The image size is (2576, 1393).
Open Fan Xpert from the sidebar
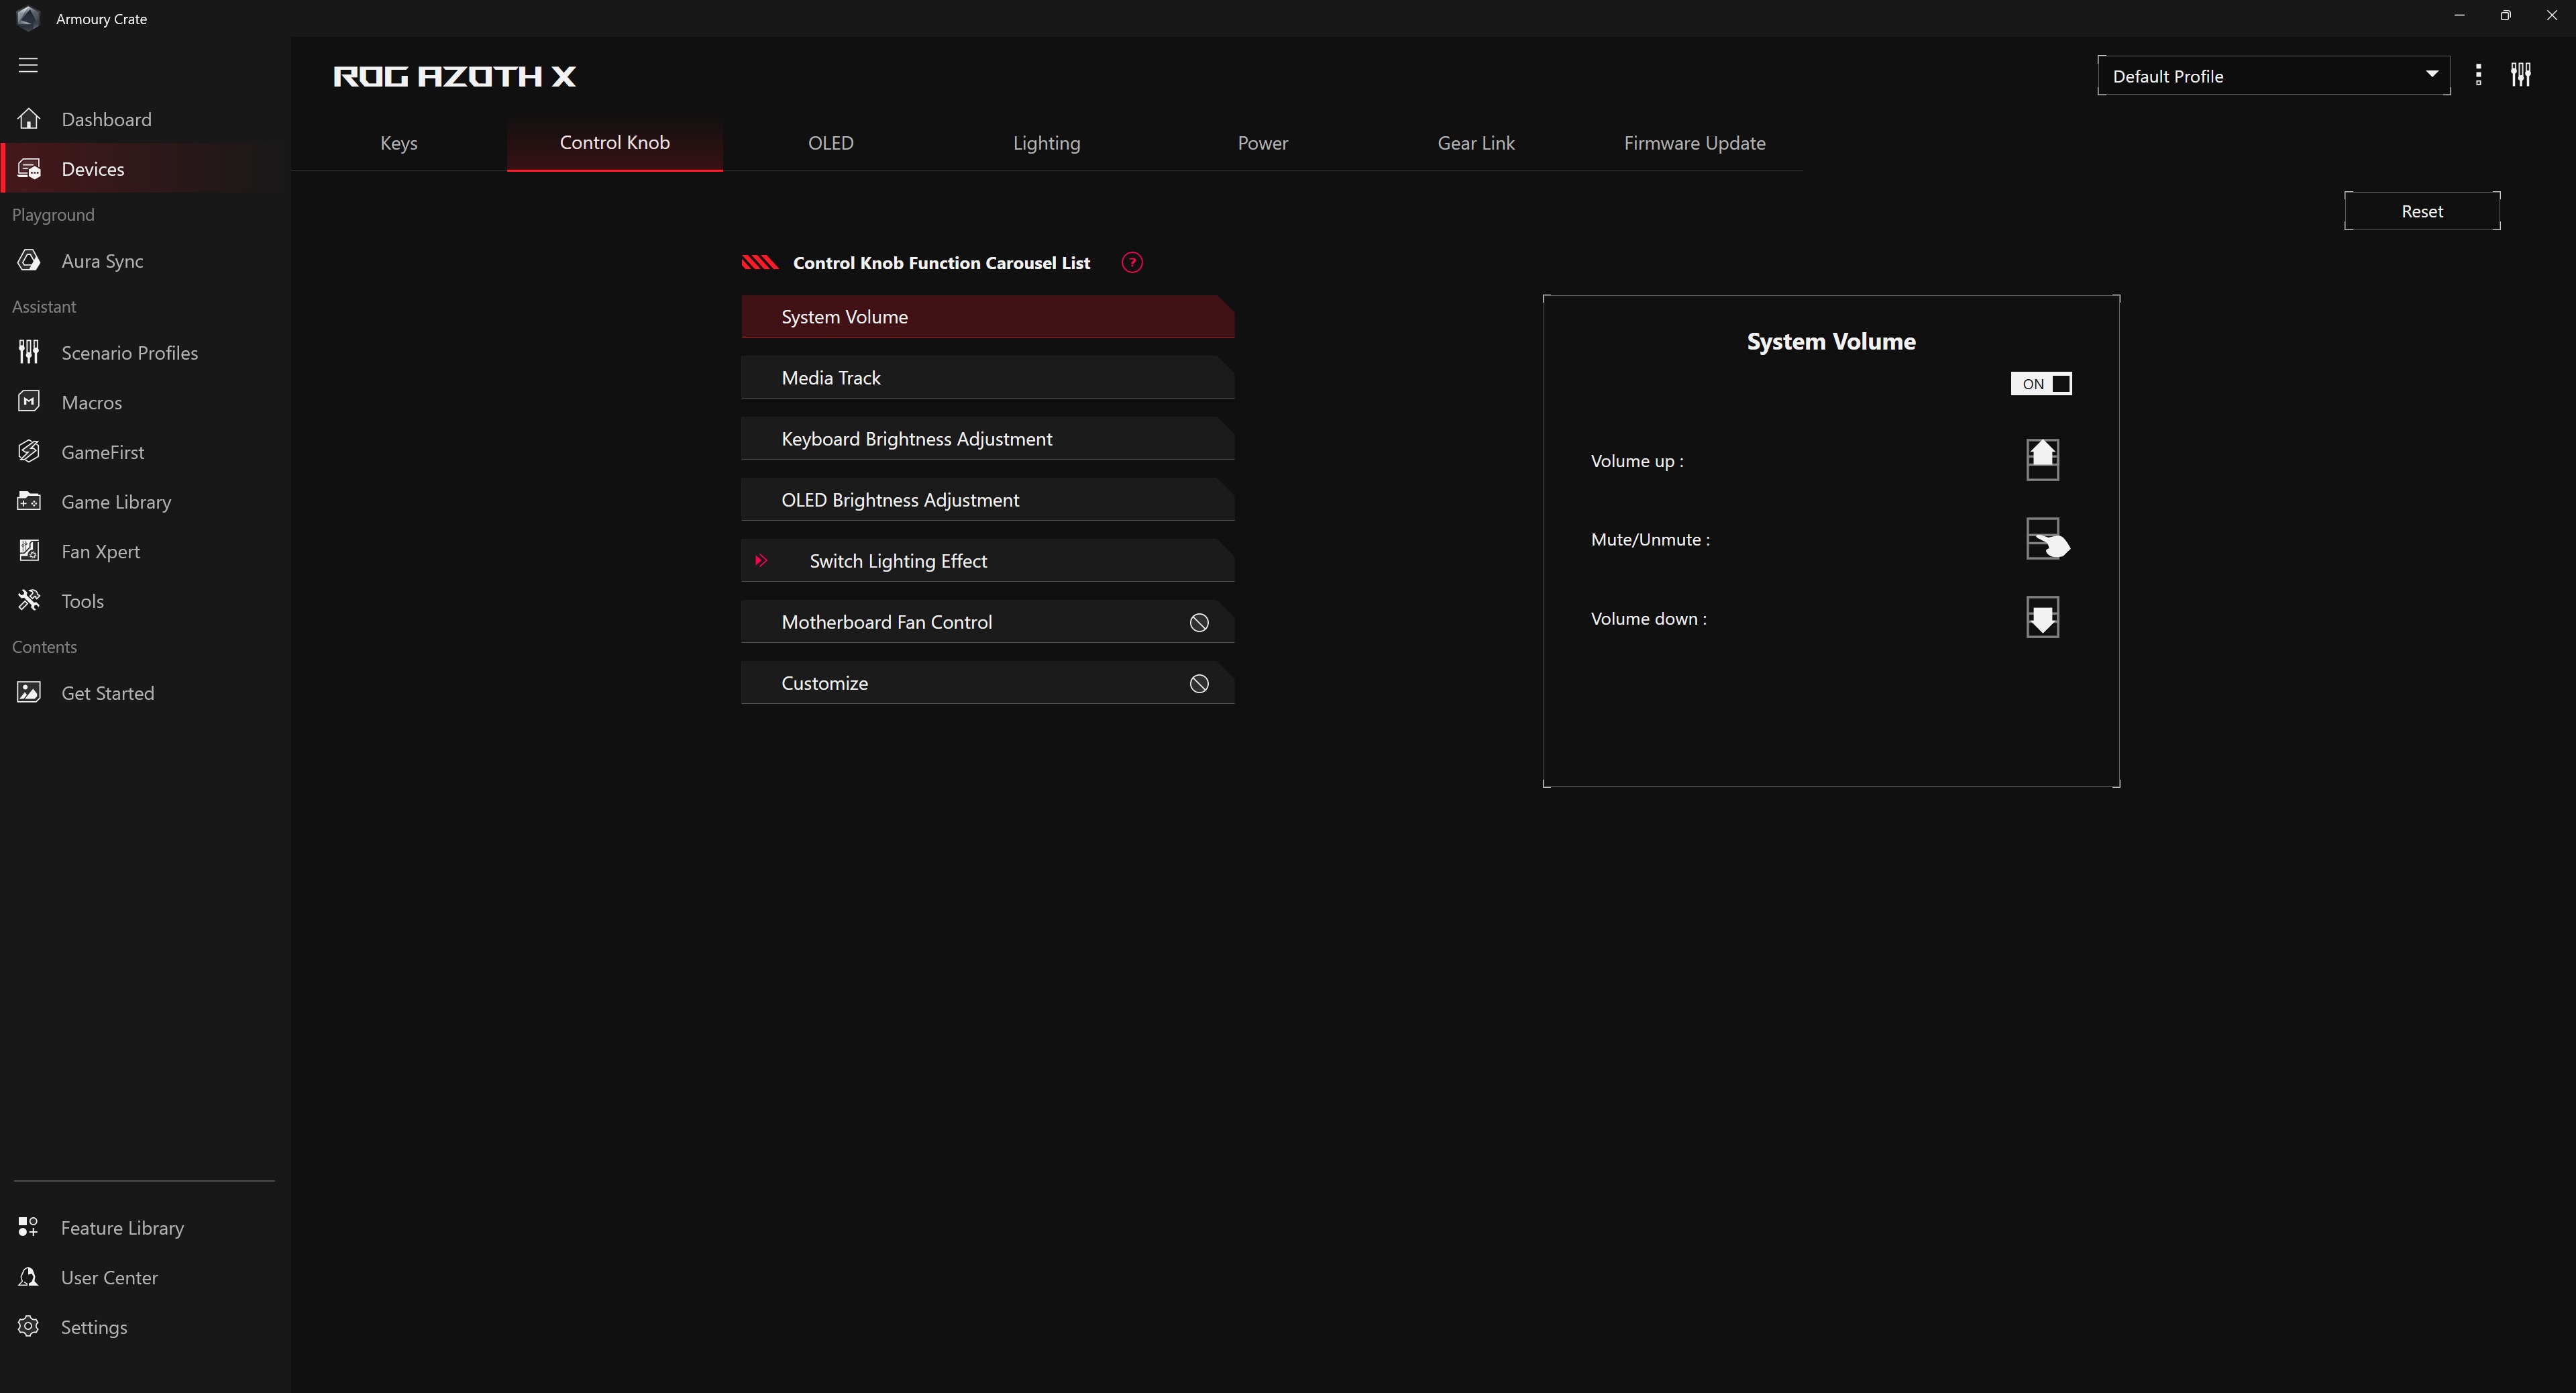click(145, 551)
